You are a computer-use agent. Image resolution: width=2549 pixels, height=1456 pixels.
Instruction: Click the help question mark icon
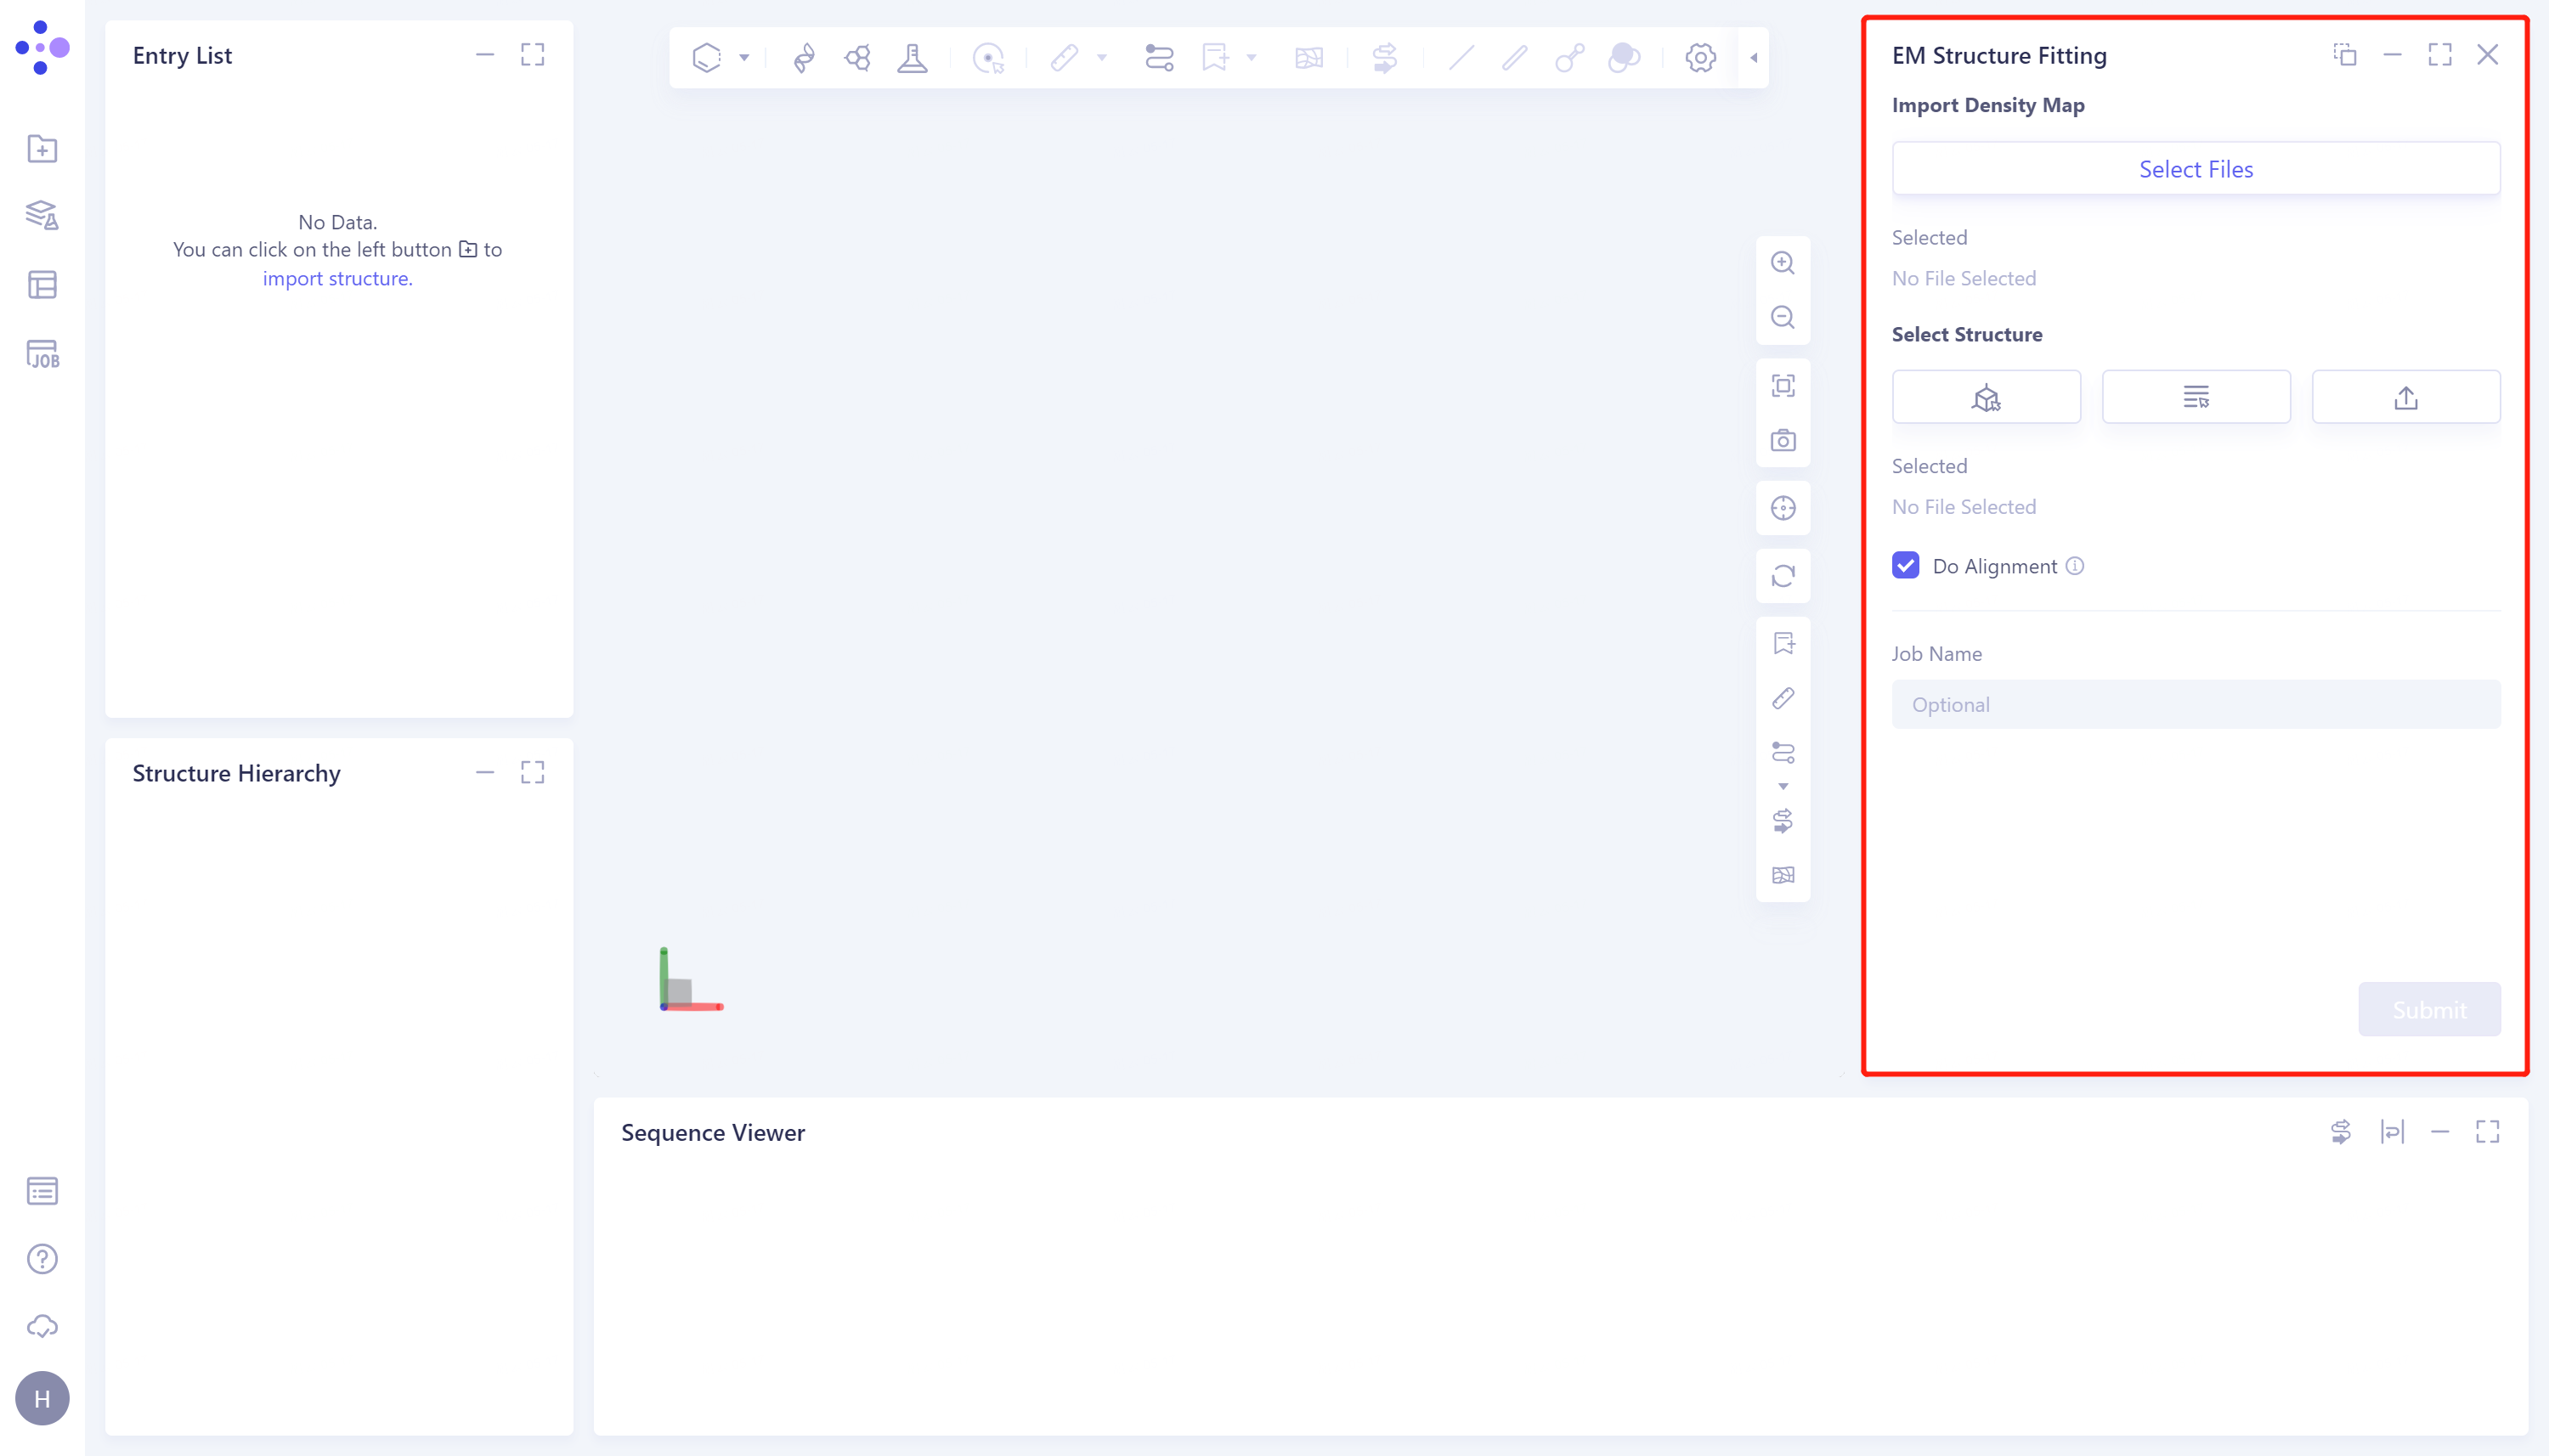(42, 1259)
